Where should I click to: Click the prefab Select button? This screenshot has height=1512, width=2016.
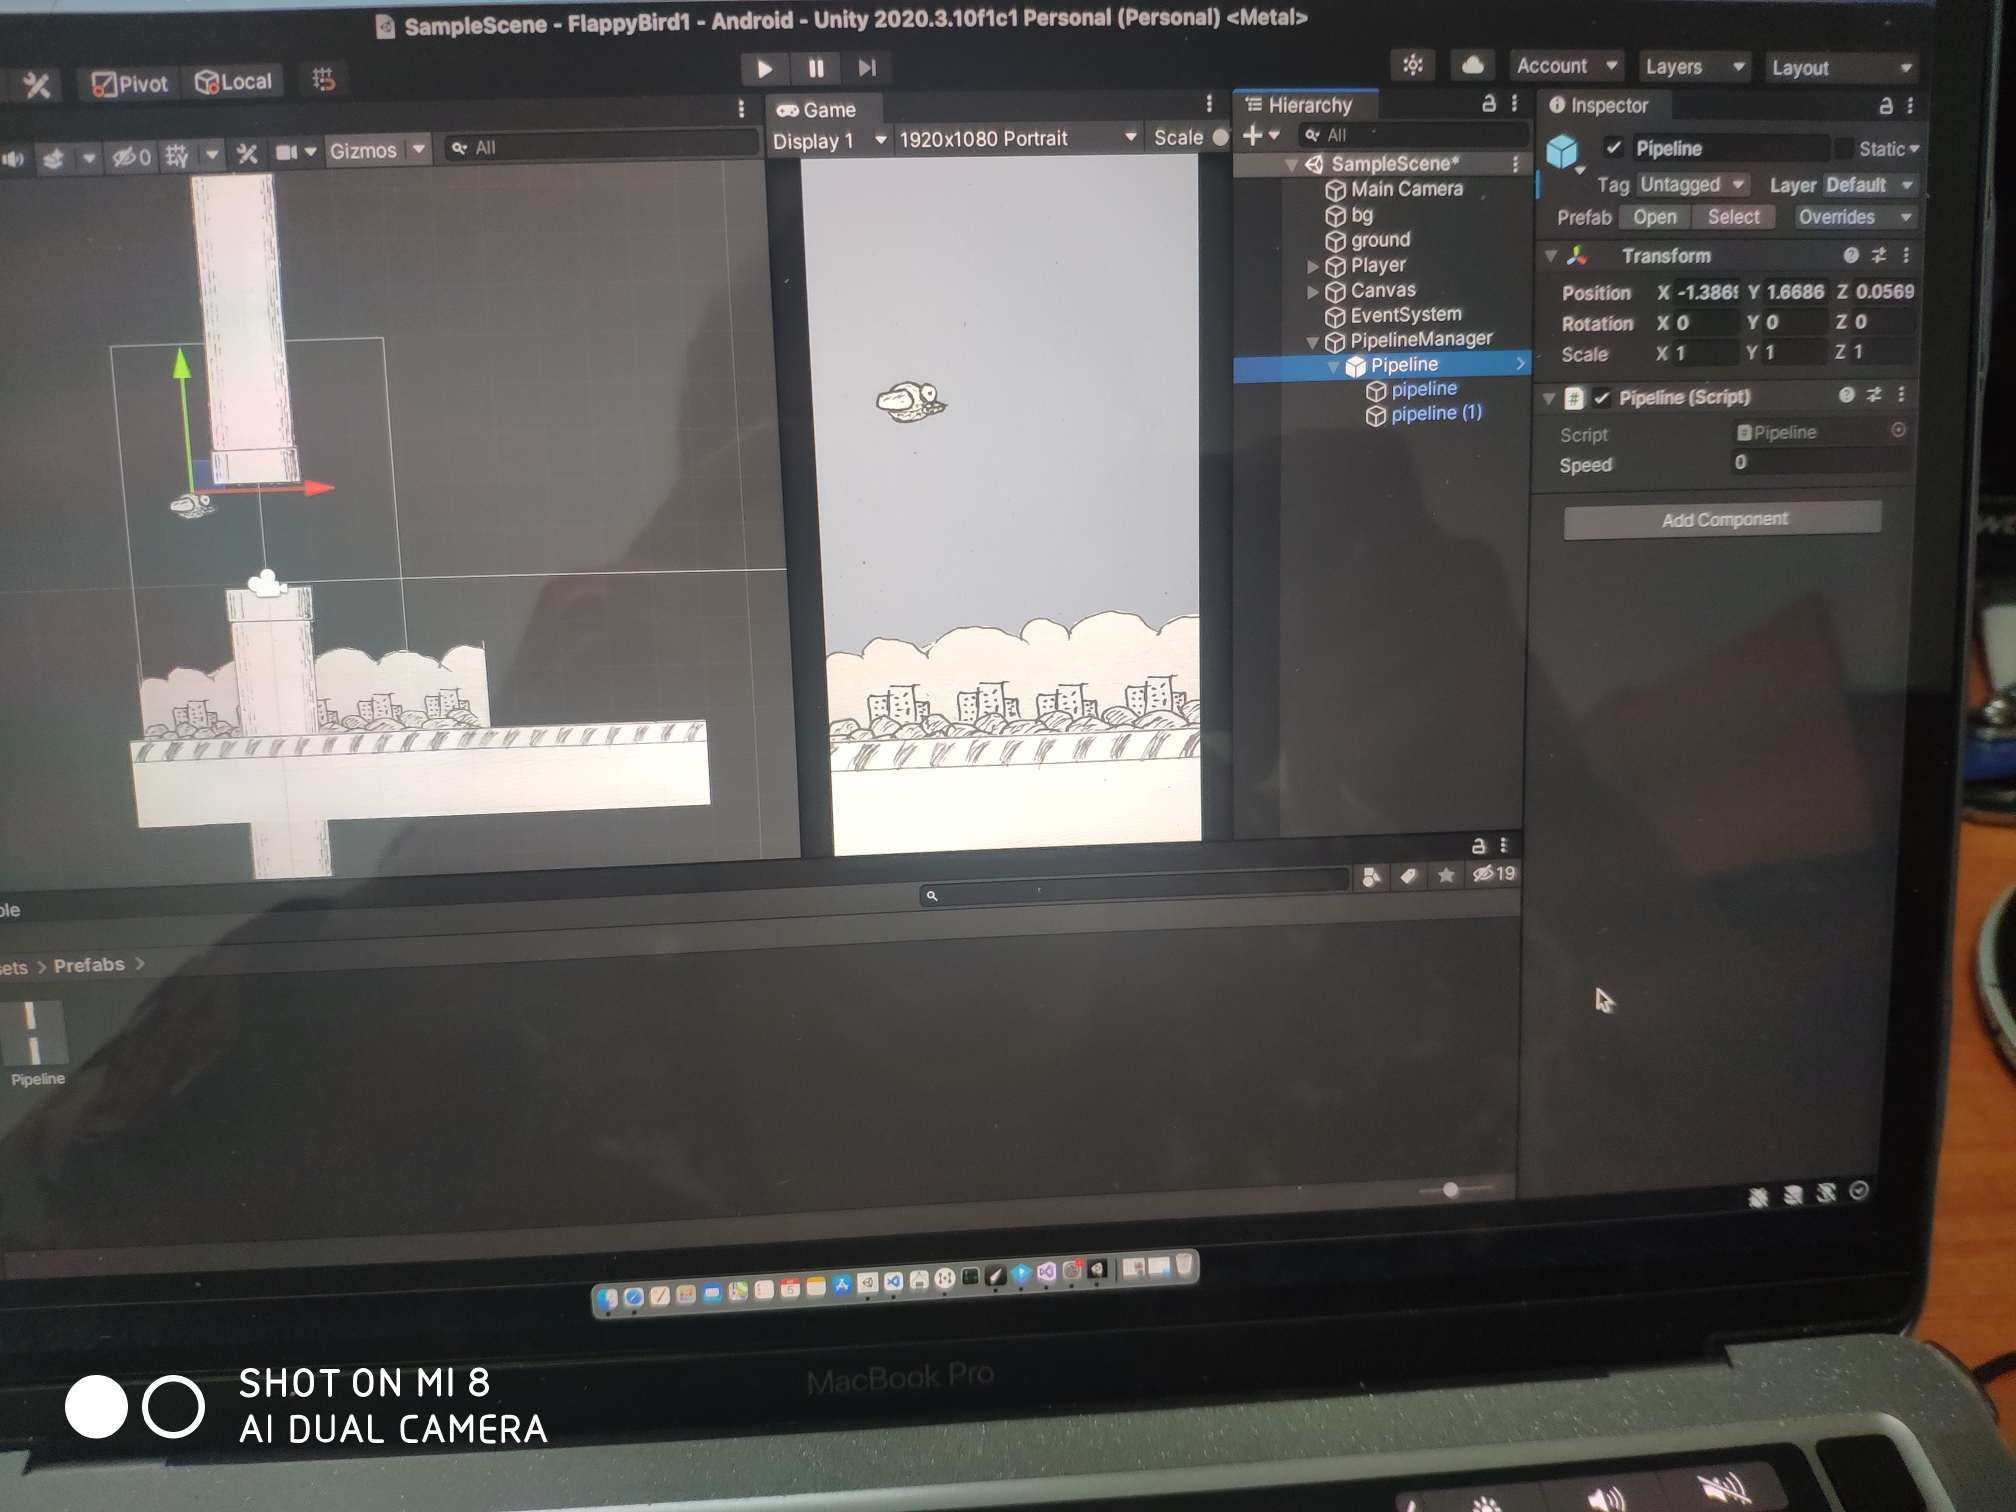pos(1733,217)
